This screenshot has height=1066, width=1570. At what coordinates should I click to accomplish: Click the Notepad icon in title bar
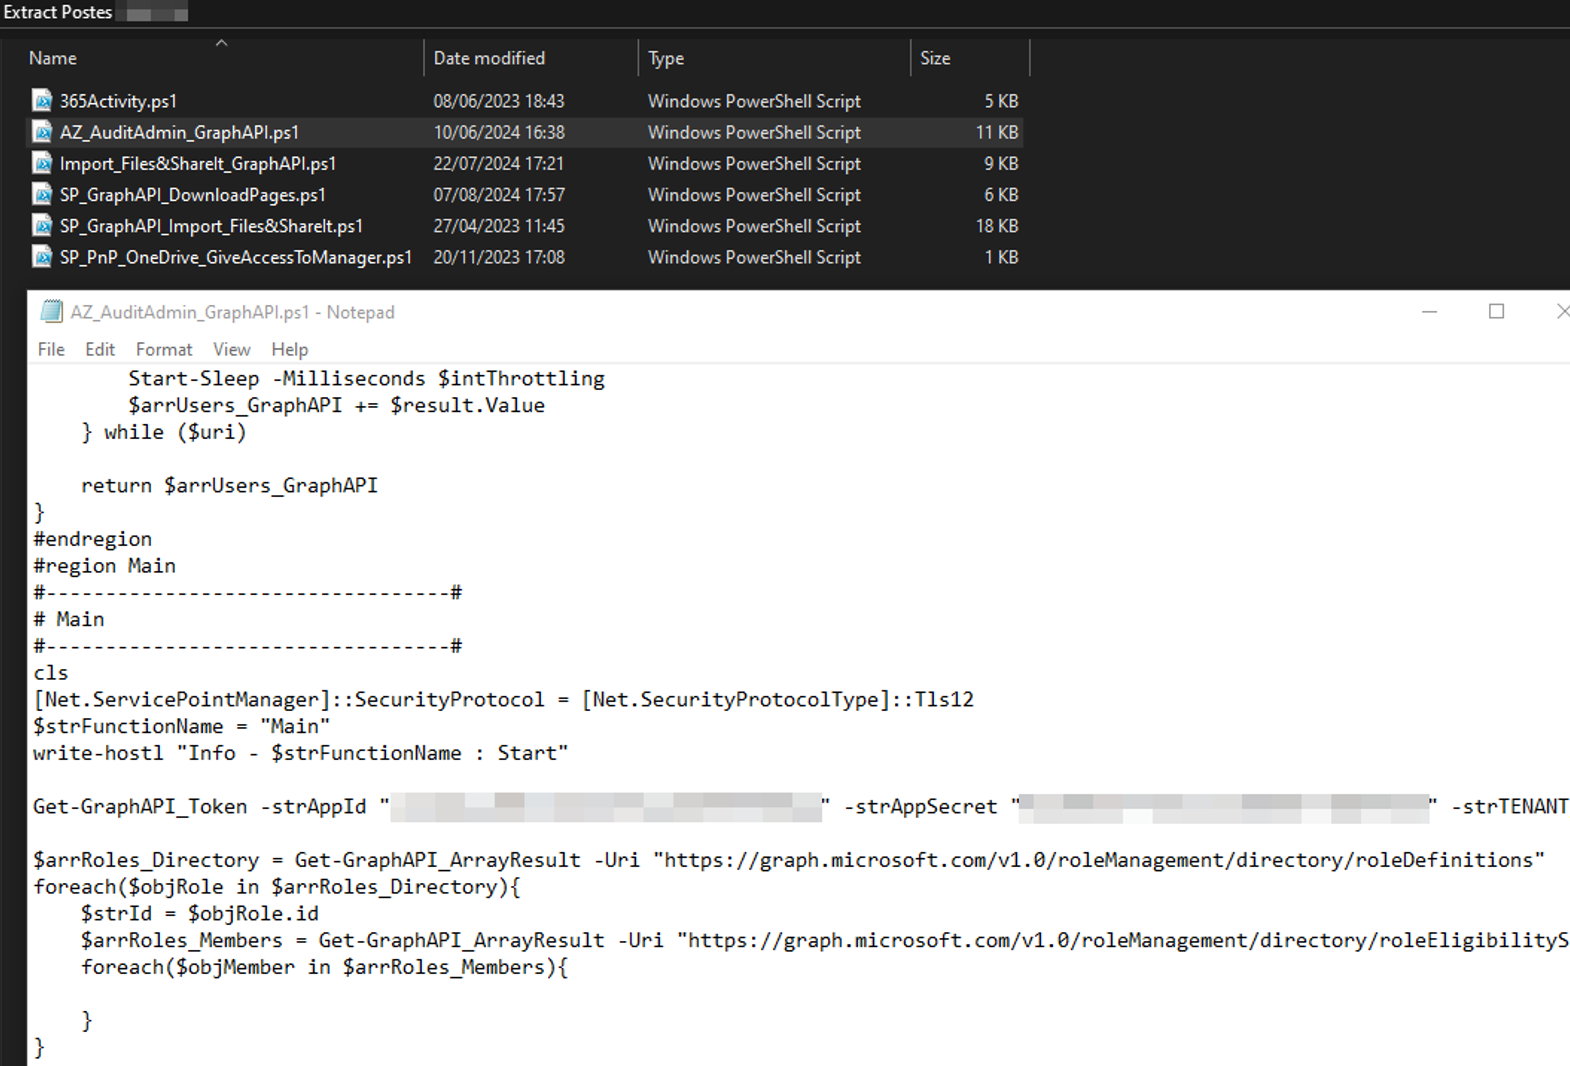[51, 312]
